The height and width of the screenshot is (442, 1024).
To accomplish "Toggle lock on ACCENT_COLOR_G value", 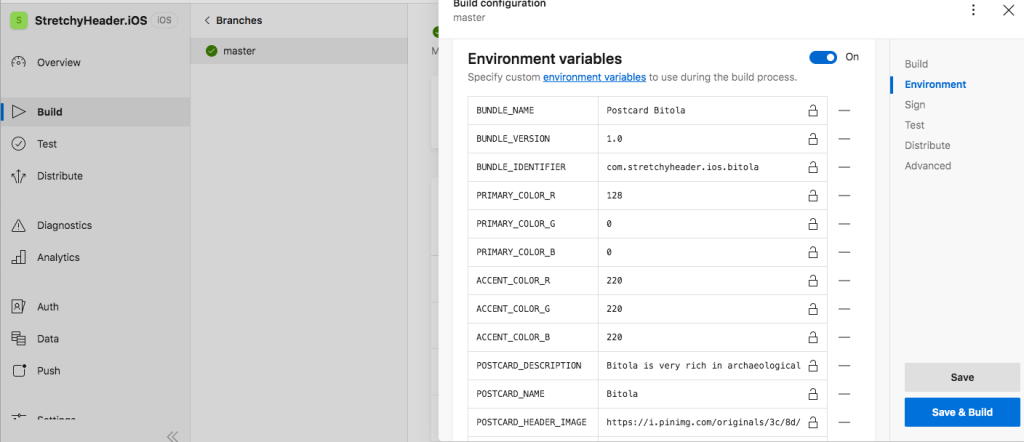I will [812, 309].
